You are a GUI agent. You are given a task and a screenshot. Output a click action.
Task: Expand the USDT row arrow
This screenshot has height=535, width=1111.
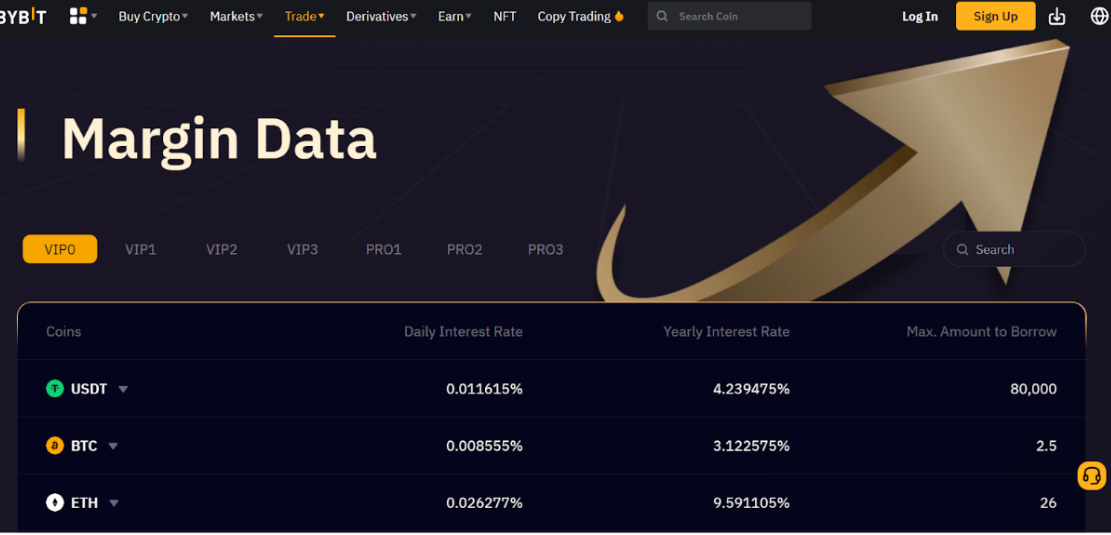[123, 389]
